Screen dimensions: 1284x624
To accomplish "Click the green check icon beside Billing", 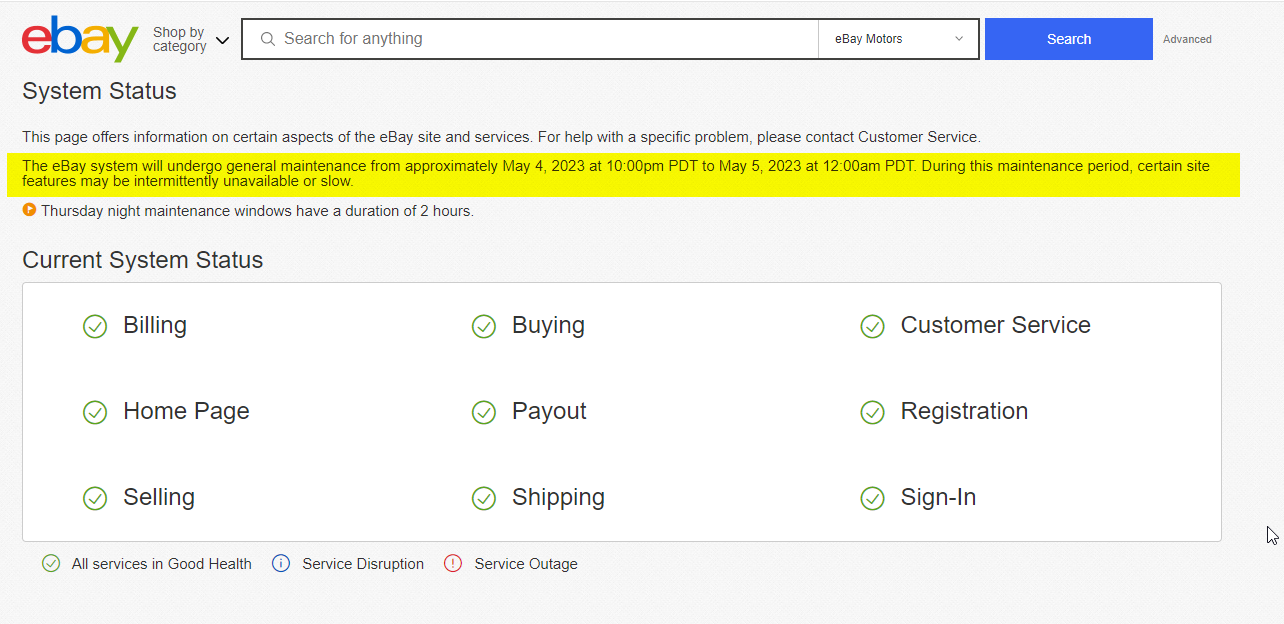I will point(95,327).
